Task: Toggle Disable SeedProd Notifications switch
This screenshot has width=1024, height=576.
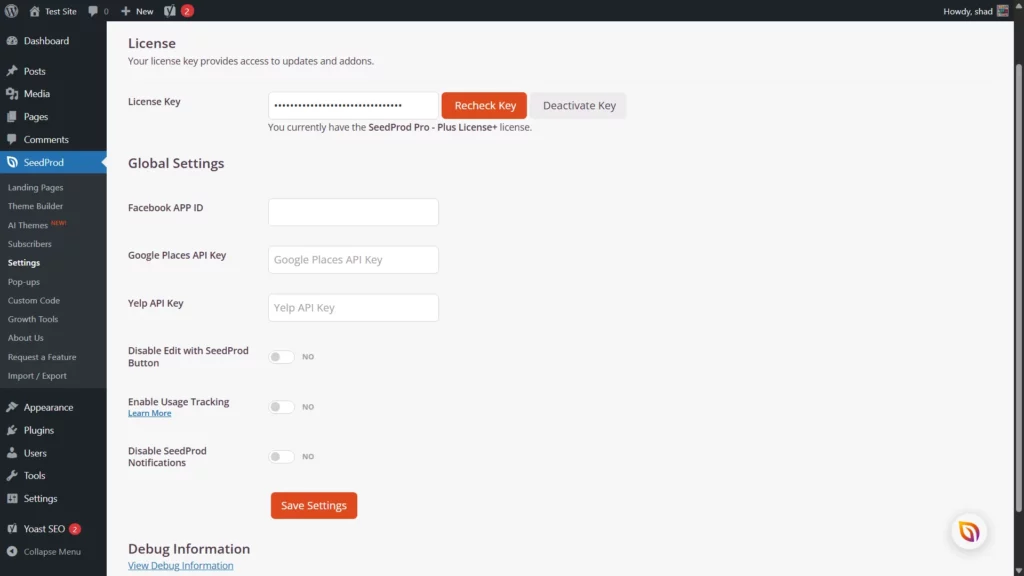Action: 281,457
